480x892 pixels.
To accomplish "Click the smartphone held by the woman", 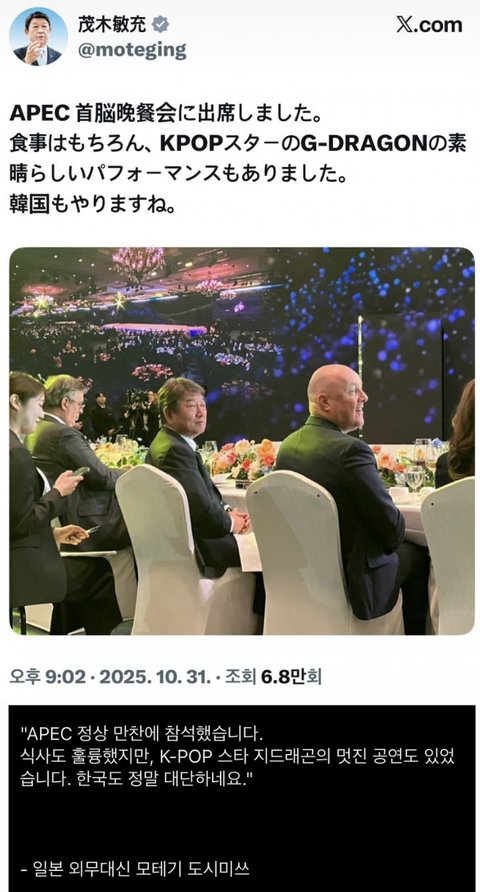I will coord(81,471).
